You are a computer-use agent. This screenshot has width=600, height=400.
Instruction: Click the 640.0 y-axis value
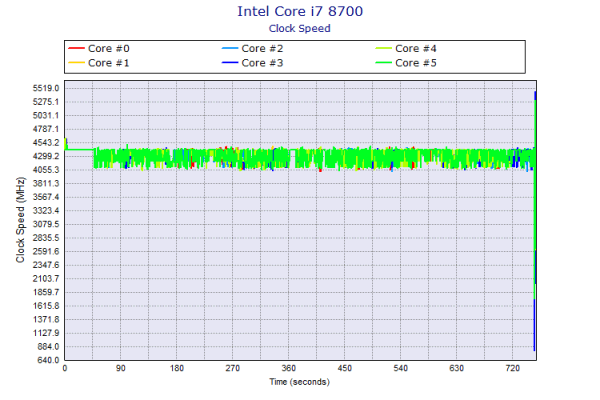(x=48, y=360)
